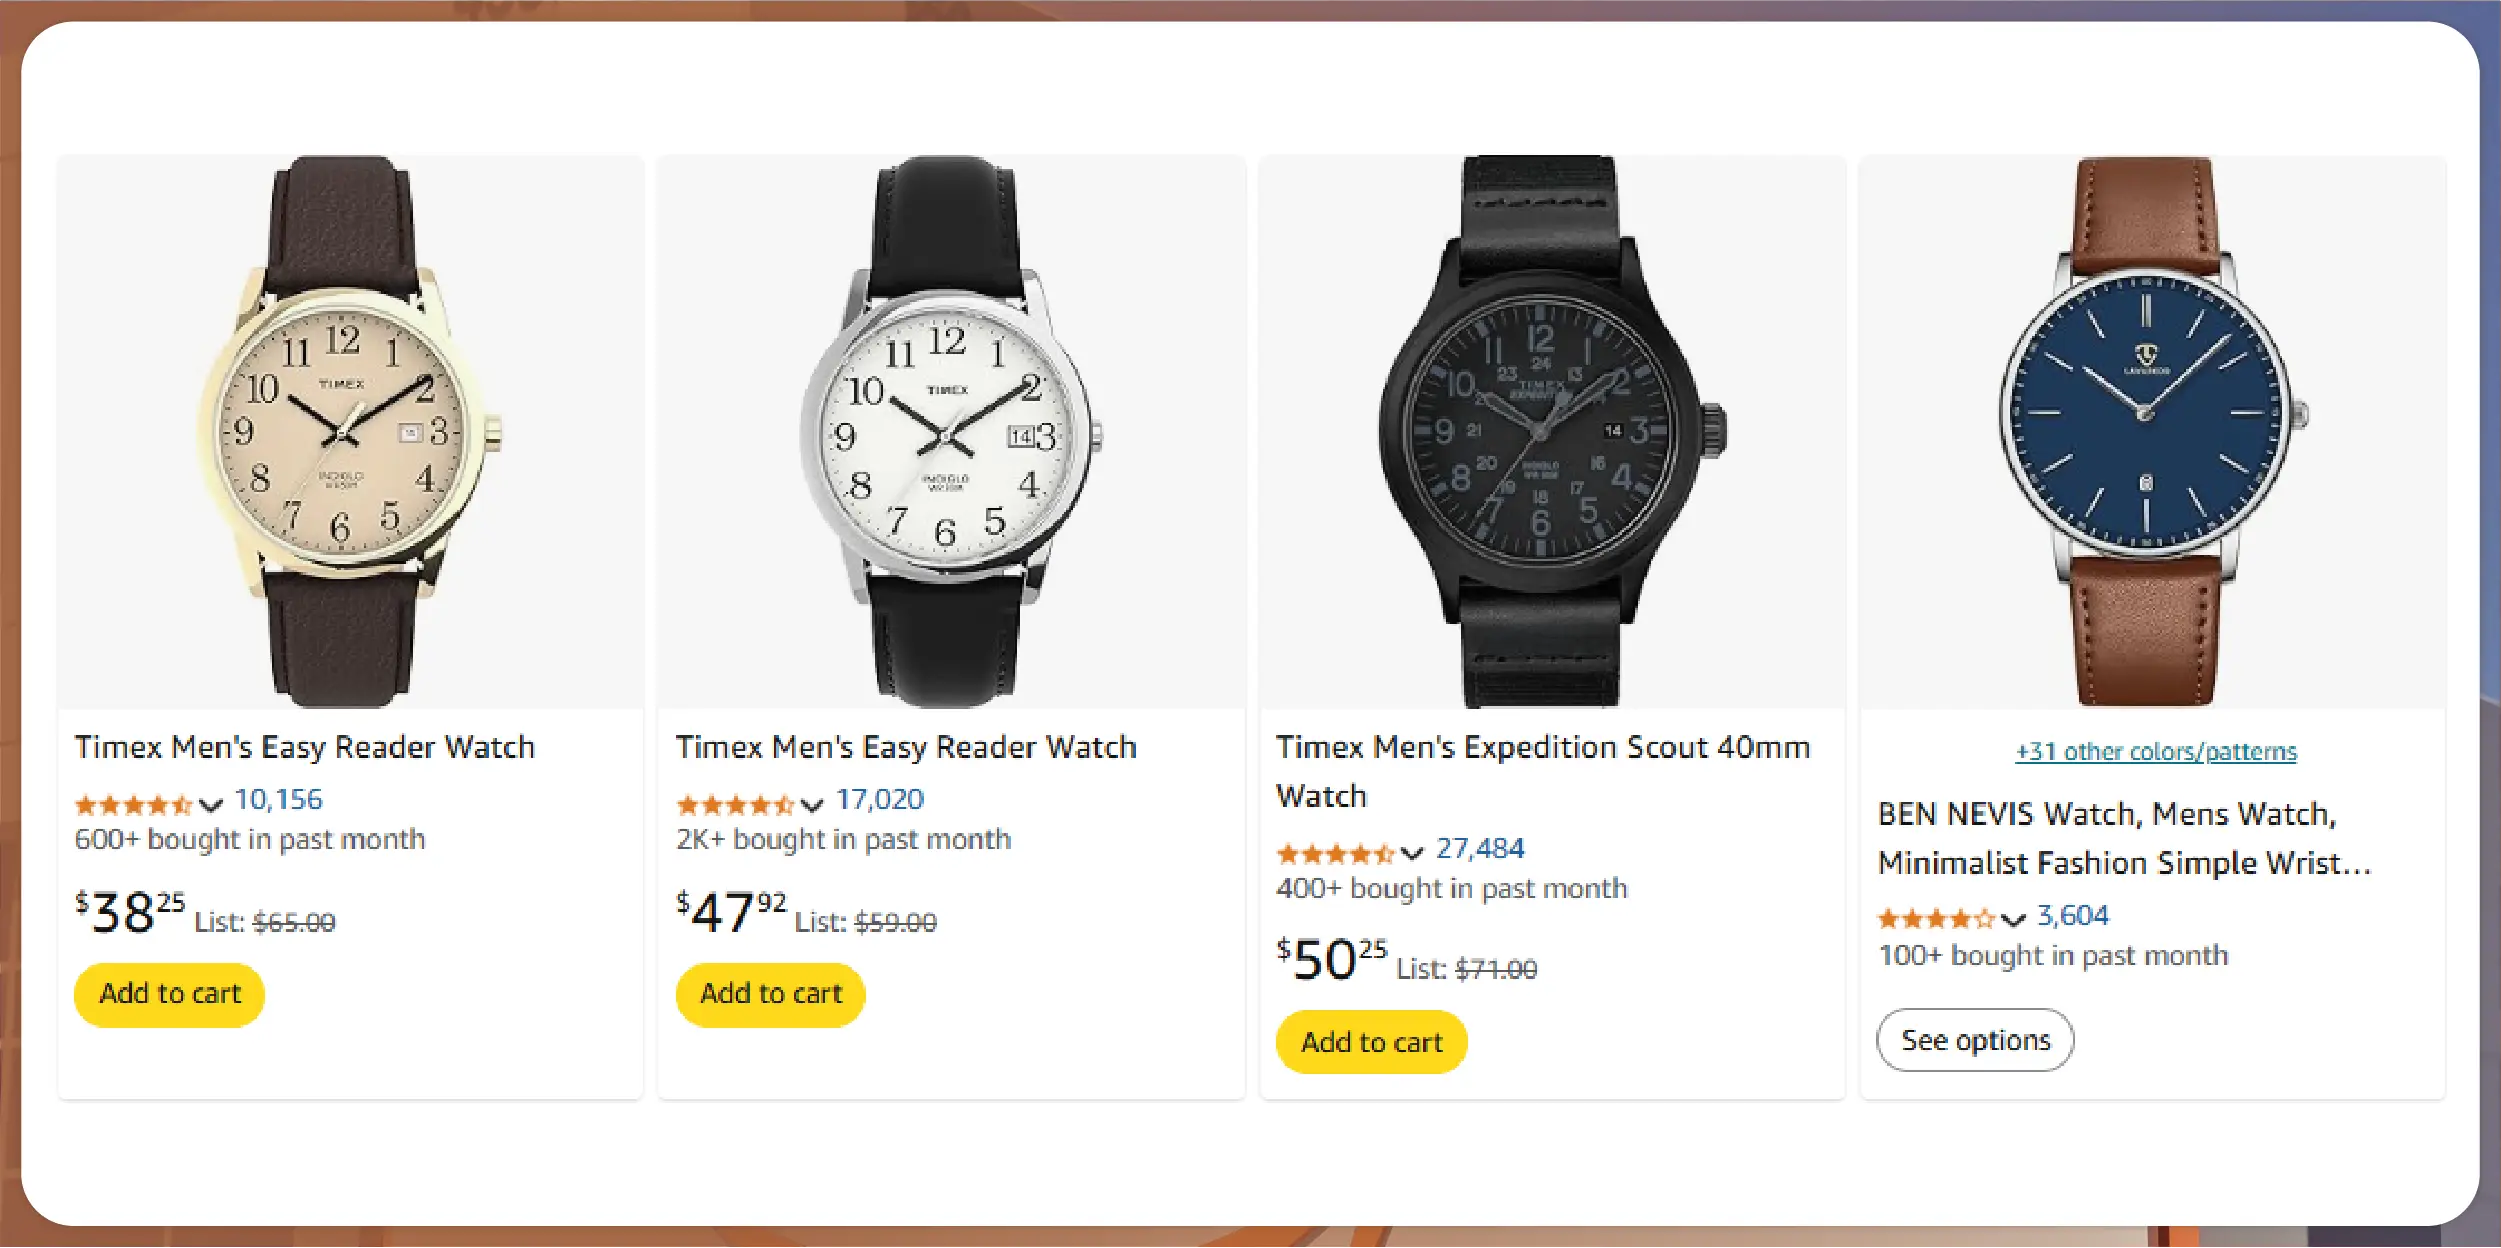Click star rating icons of BEN NEVIS watch
This screenshot has width=2501, height=1248.
pyautogui.click(x=1934, y=919)
